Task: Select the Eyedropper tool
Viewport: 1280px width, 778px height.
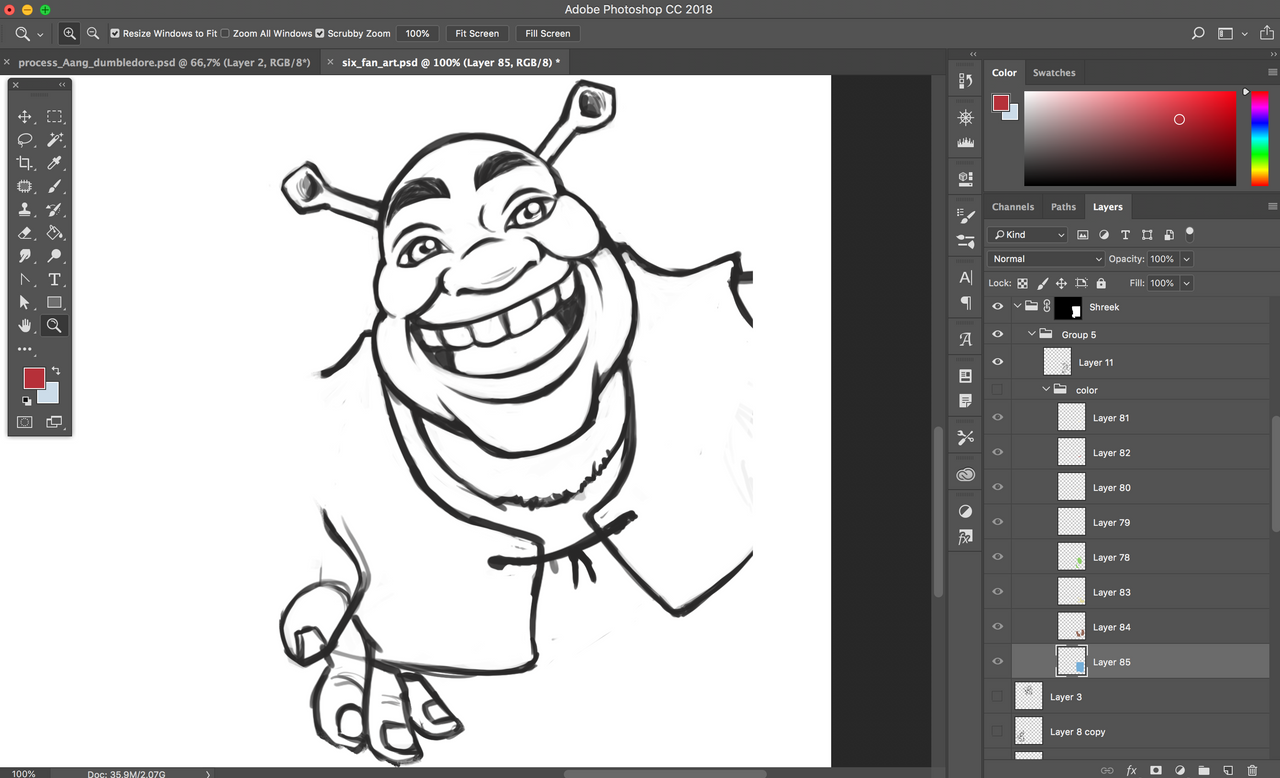Action: (54, 163)
